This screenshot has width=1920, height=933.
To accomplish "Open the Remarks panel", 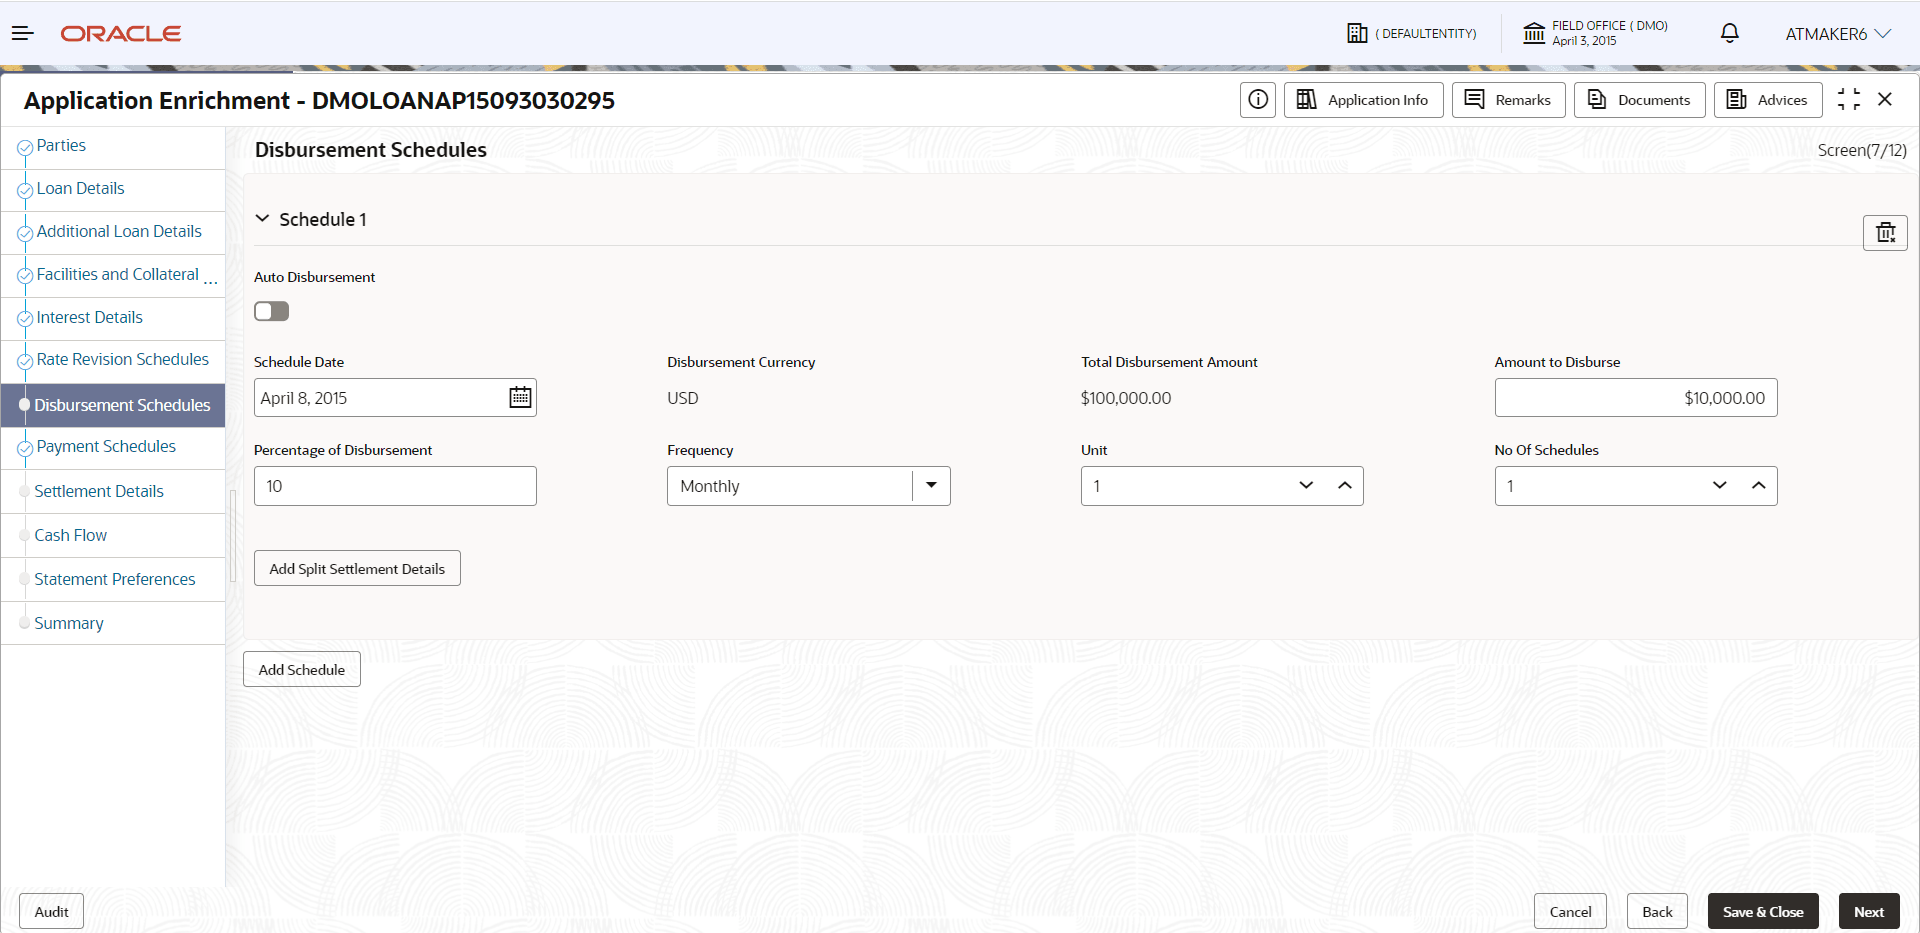I will [1508, 100].
